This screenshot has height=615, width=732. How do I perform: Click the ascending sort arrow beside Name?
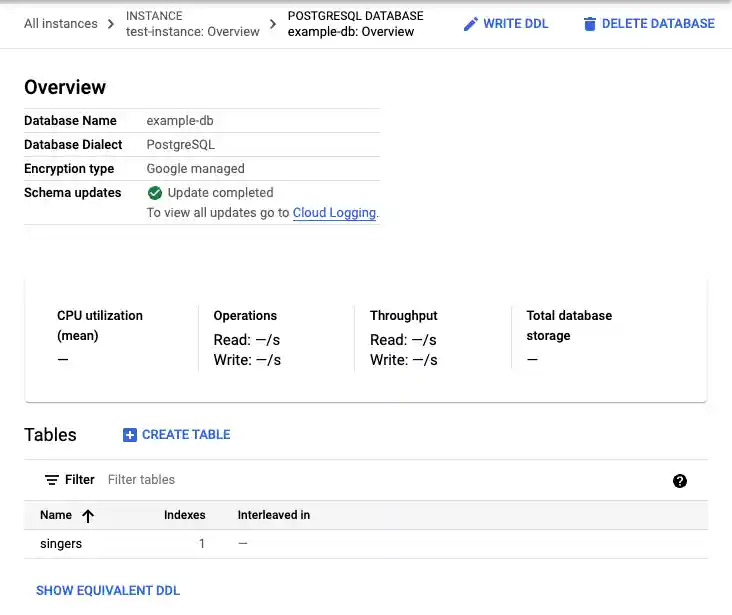click(x=88, y=516)
